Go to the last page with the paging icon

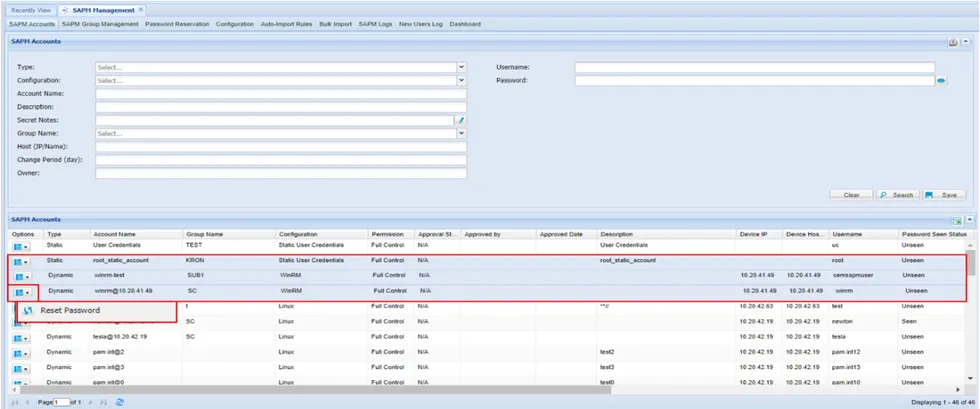[x=103, y=401]
